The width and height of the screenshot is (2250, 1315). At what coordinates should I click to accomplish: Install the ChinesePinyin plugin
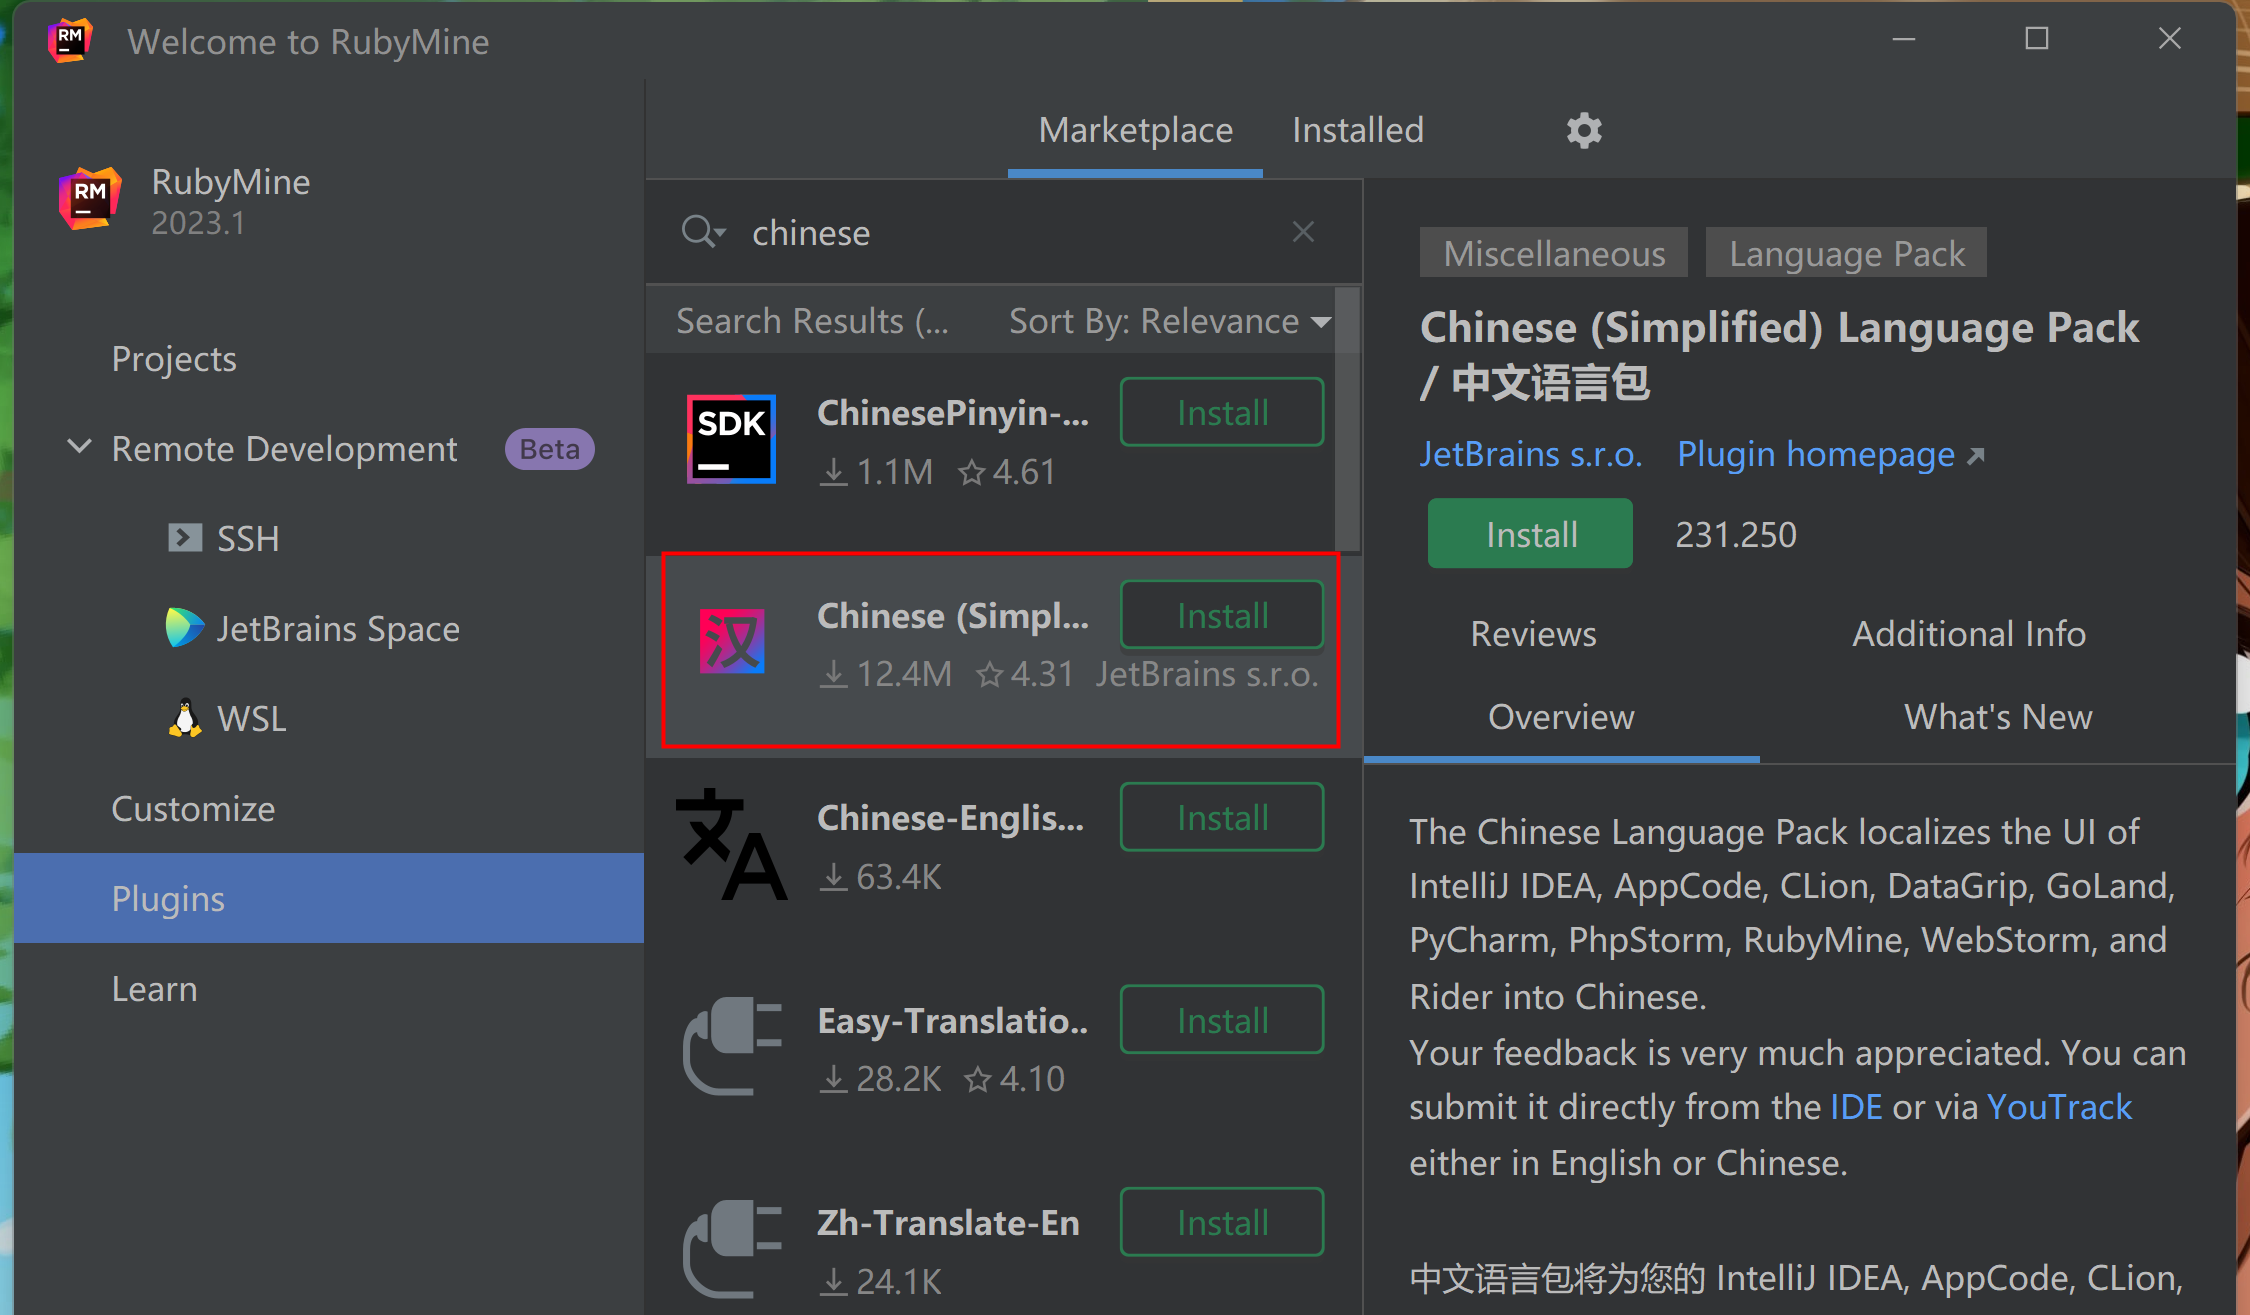pyautogui.click(x=1222, y=412)
